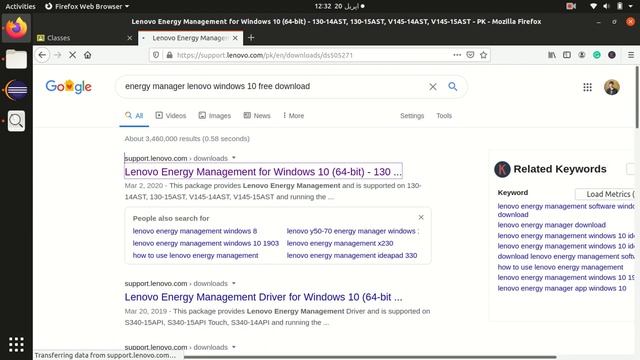This screenshot has width=640, height=360.
Task: Expand second support.lenovo.com result arrow
Action: click(234, 283)
